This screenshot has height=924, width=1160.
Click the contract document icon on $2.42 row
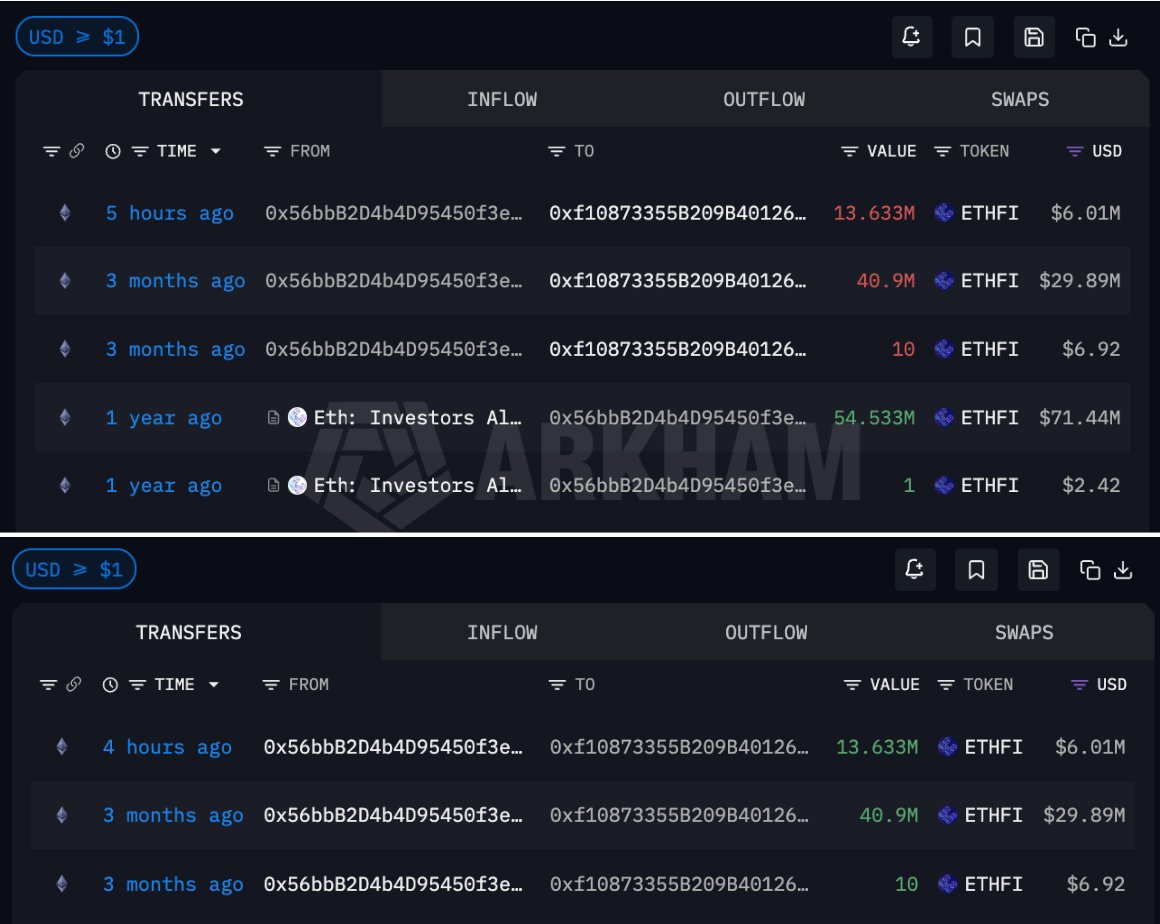coord(273,485)
